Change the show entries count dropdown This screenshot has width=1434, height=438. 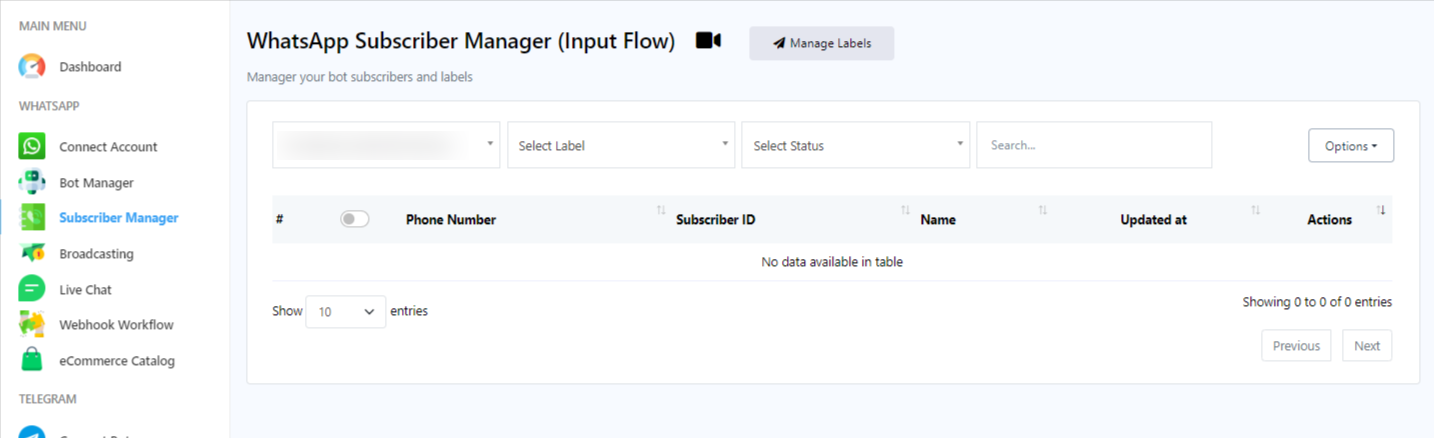tap(345, 312)
